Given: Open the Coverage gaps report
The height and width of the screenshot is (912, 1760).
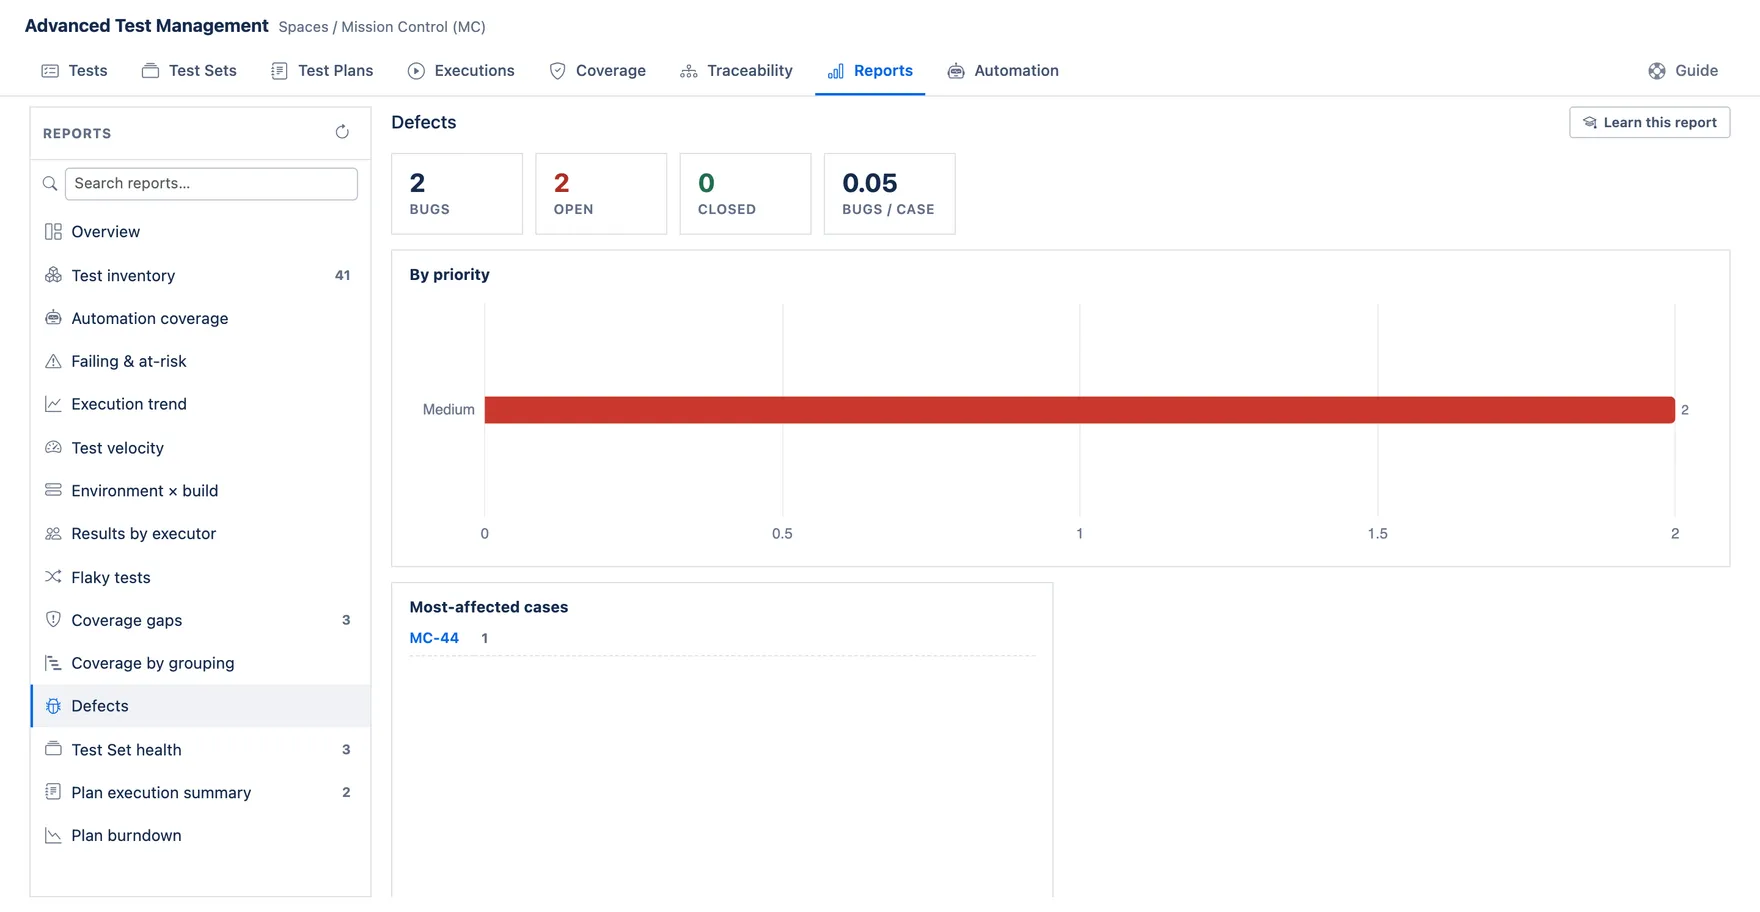Looking at the screenshot, I should point(201,620).
